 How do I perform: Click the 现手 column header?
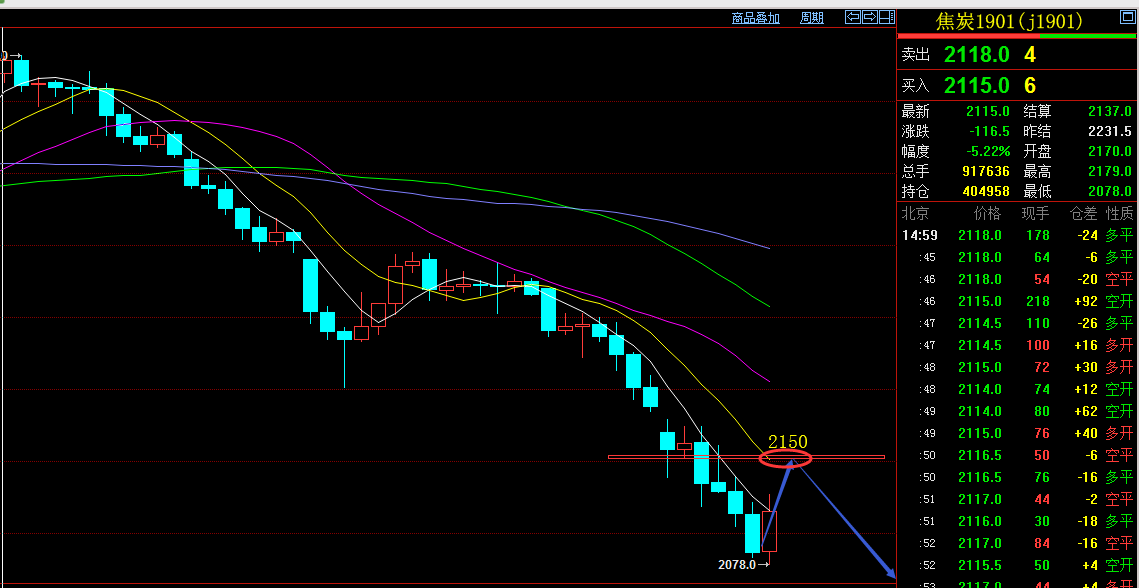pyautogui.click(x=1035, y=214)
